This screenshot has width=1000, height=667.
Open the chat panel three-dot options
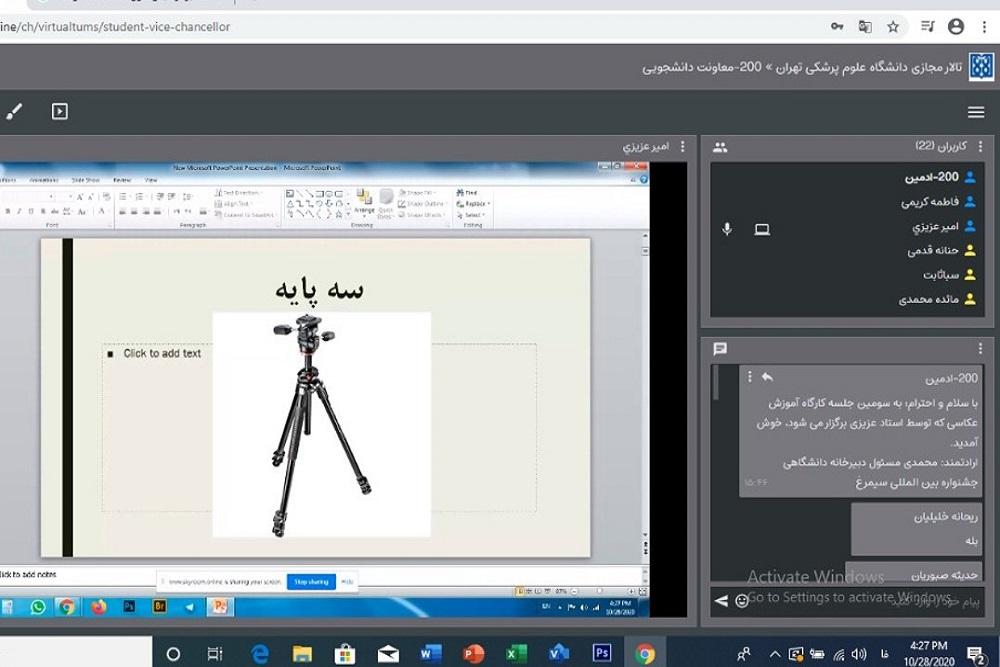tap(980, 349)
